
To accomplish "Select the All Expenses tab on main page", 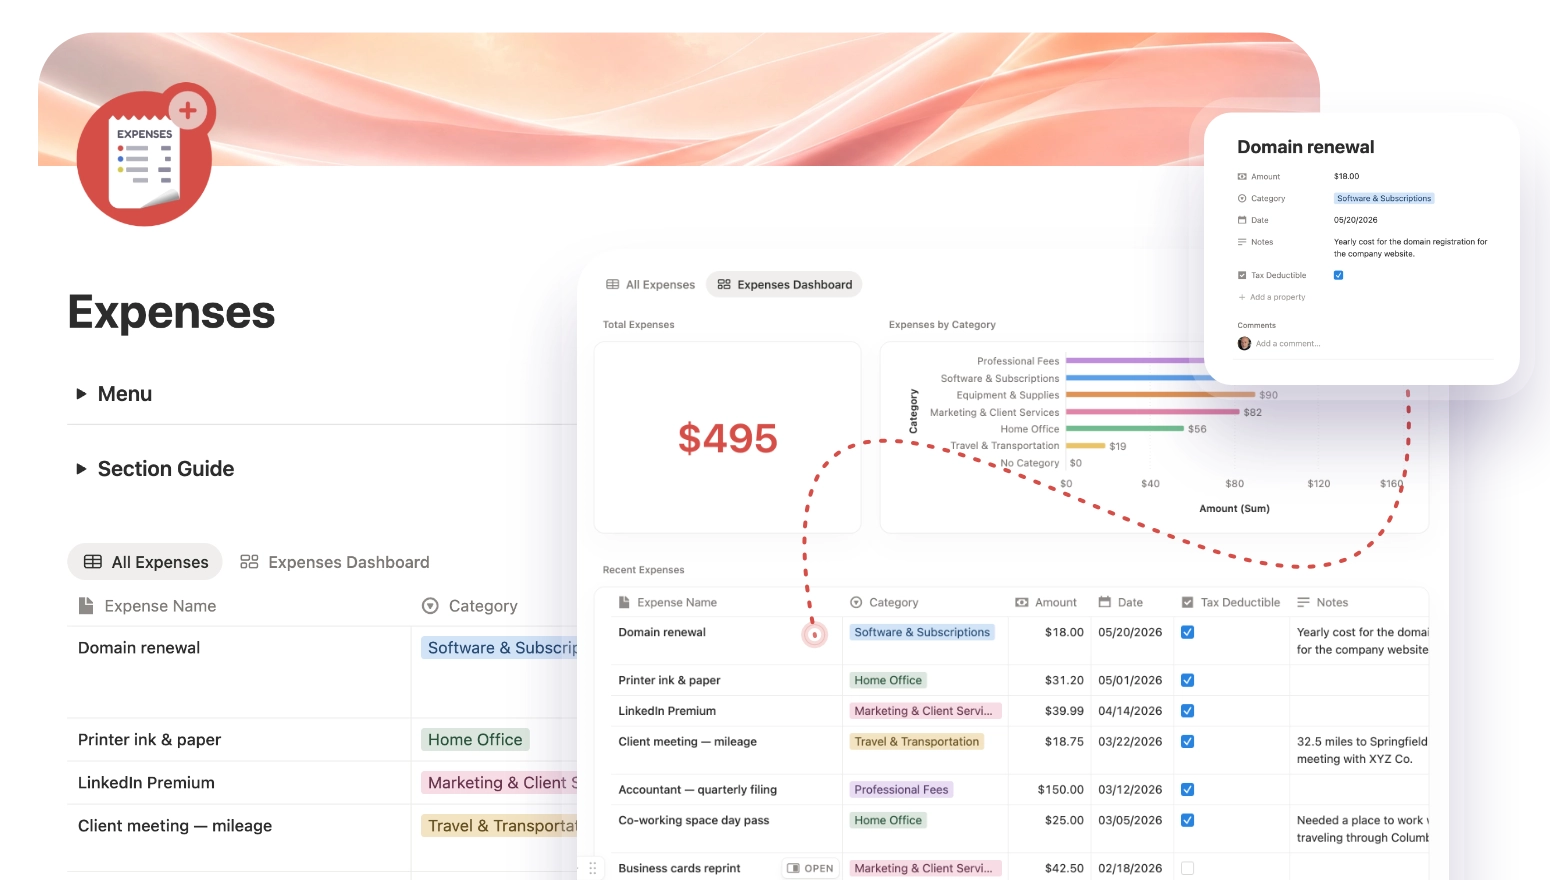I will (145, 562).
